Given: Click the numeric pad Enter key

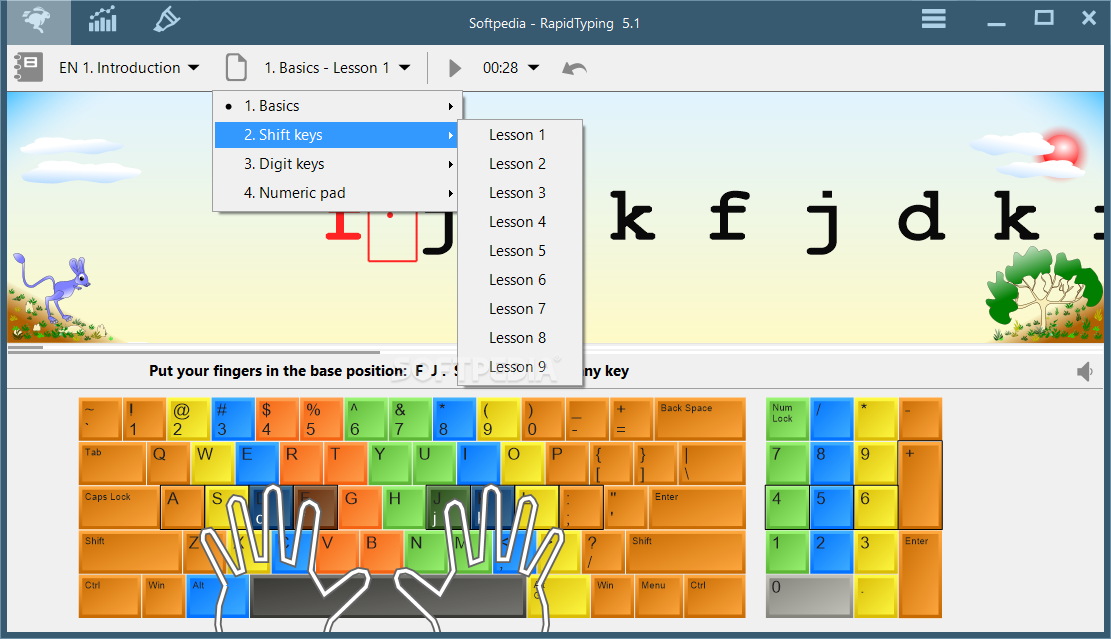Looking at the screenshot, I should tap(920, 574).
